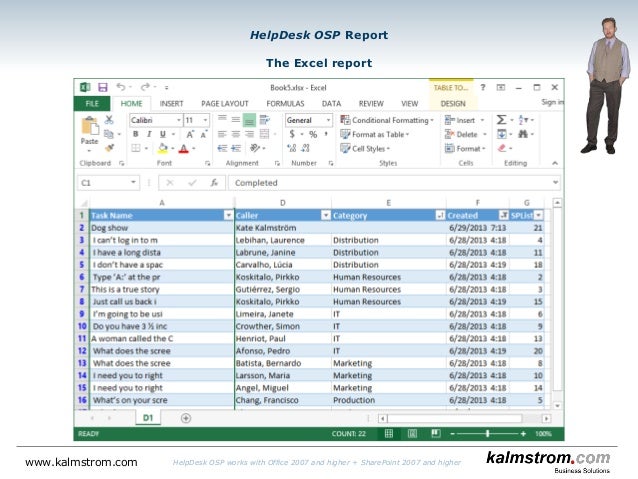Toggle Underline formatting
The image size is (638, 479).
click(163, 134)
